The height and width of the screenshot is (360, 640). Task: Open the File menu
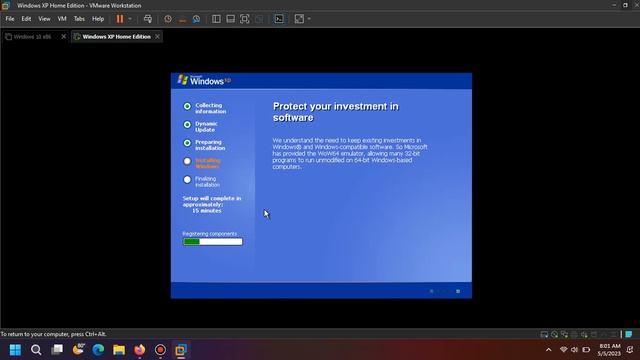10,19
